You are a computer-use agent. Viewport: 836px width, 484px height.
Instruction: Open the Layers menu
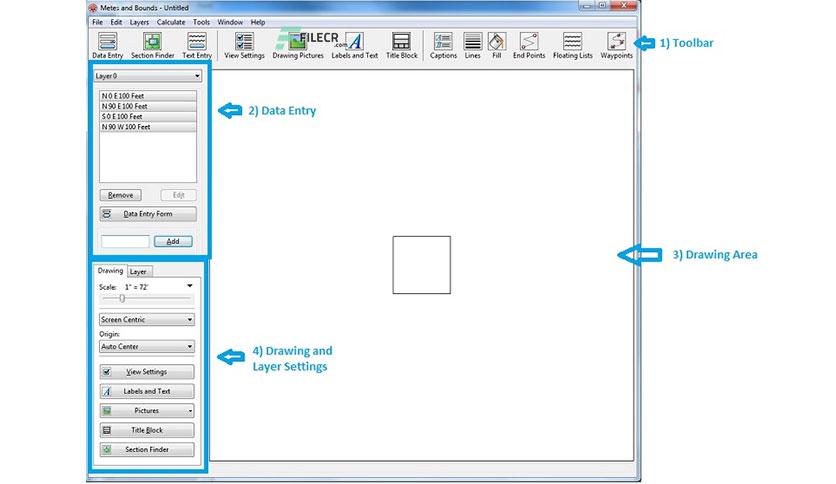(x=139, y=22)
